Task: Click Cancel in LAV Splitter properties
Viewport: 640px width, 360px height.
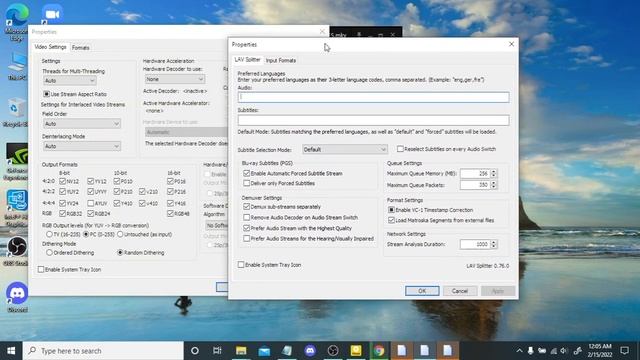Action: point(460,291)
